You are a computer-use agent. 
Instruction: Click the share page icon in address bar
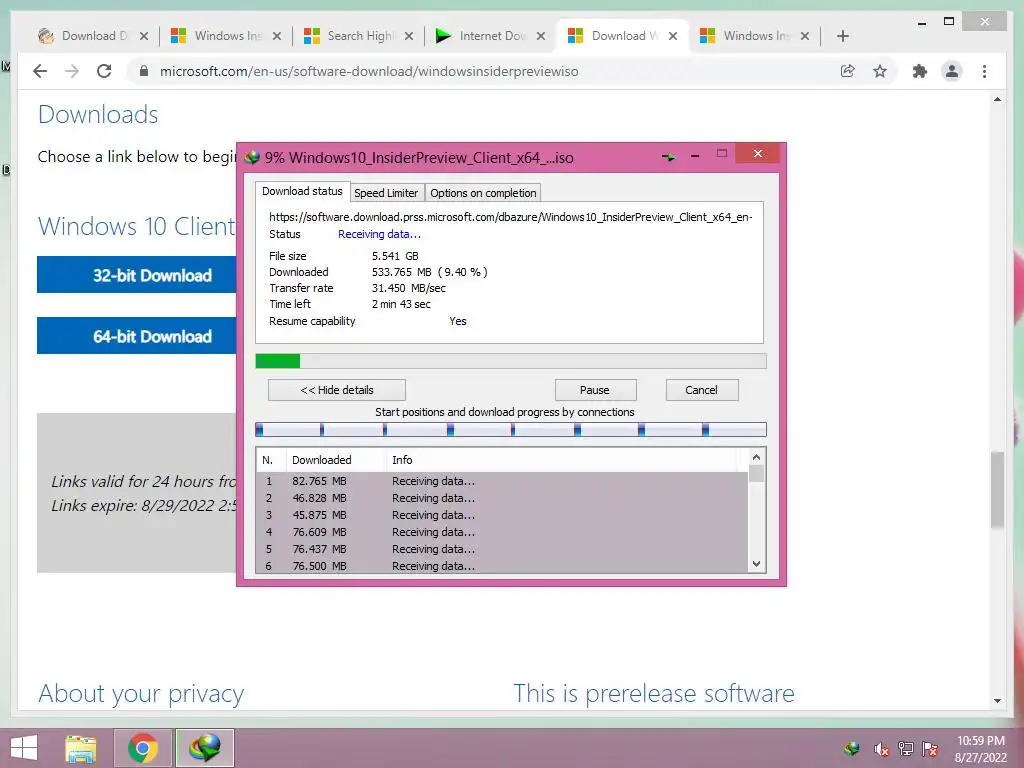(x=847, y=71)
